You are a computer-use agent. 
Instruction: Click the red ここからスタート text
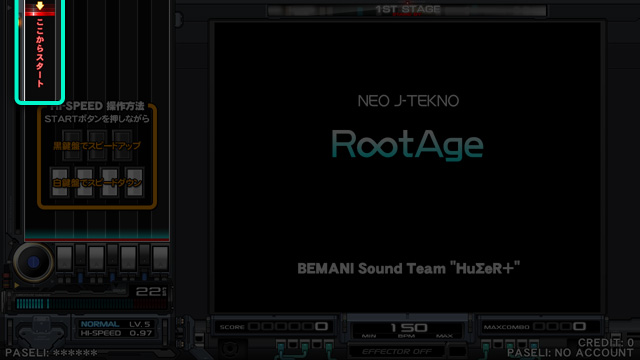coord(40,53)
